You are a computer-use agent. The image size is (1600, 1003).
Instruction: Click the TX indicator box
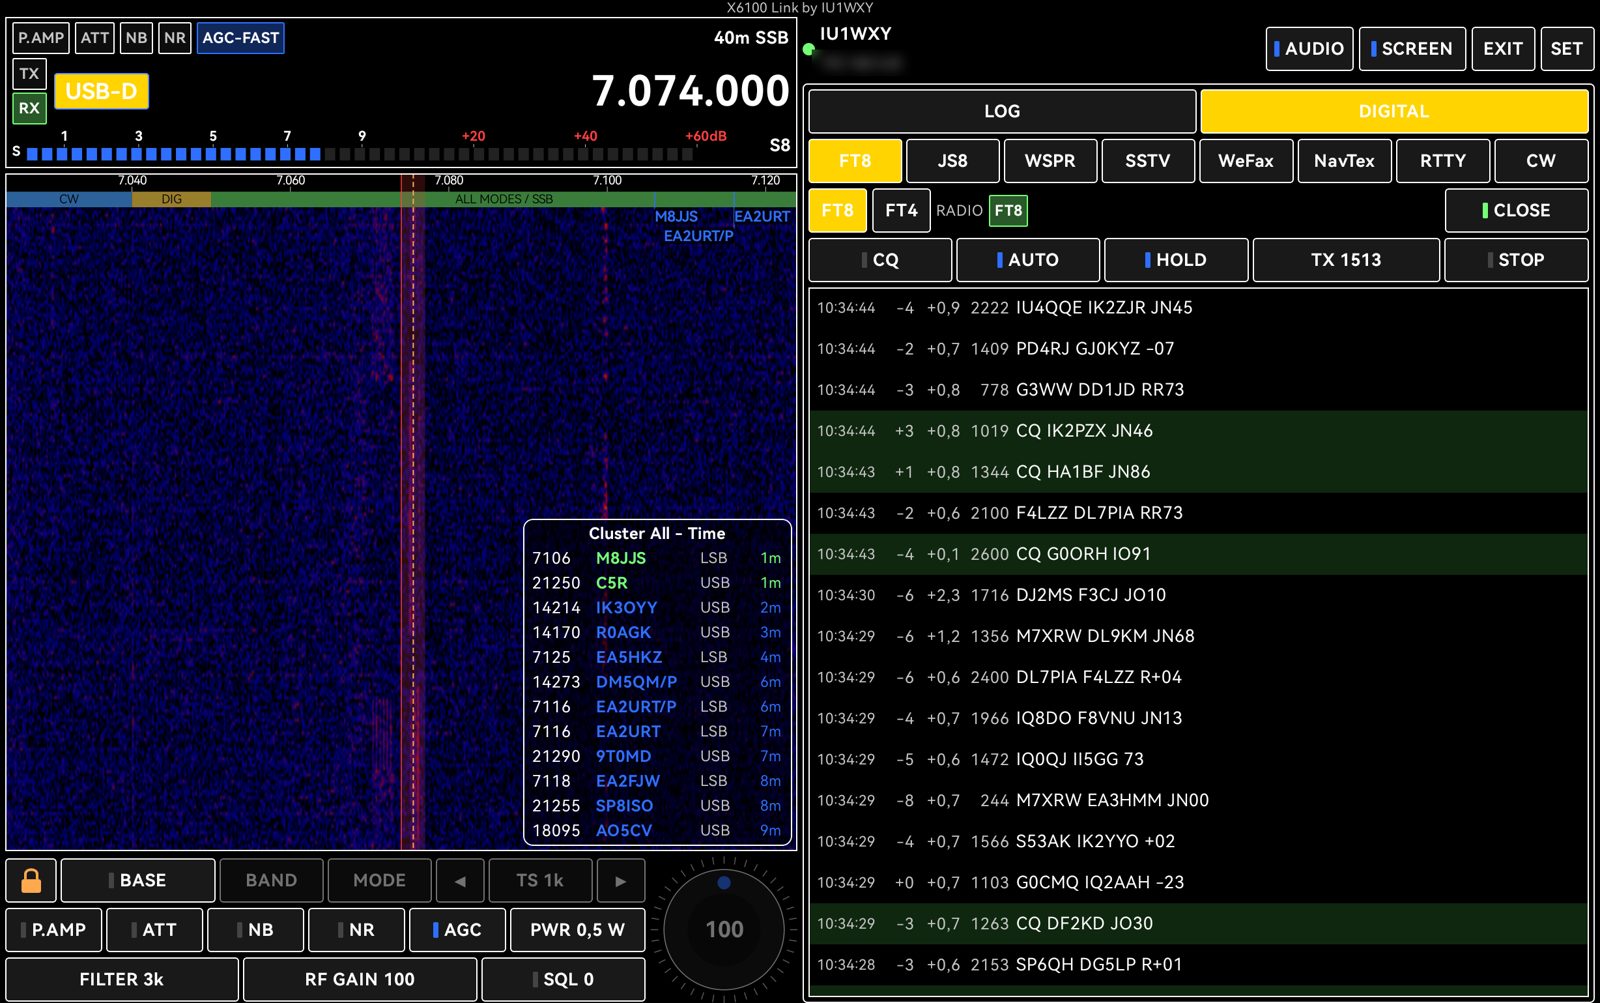[30, 74]
